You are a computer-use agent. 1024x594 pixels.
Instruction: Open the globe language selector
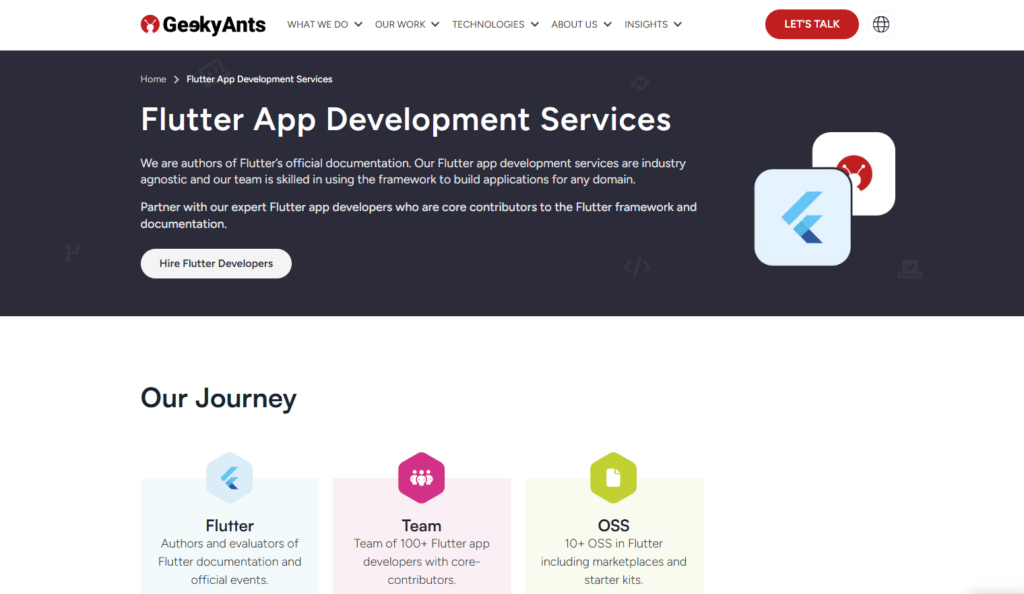click(881, 24)
